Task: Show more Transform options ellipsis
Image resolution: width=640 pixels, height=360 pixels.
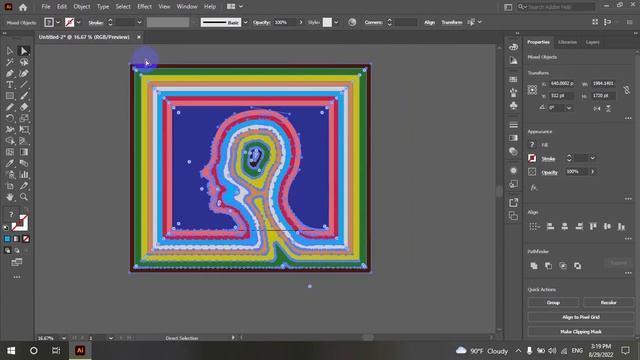Action: [x=628, y=118]
